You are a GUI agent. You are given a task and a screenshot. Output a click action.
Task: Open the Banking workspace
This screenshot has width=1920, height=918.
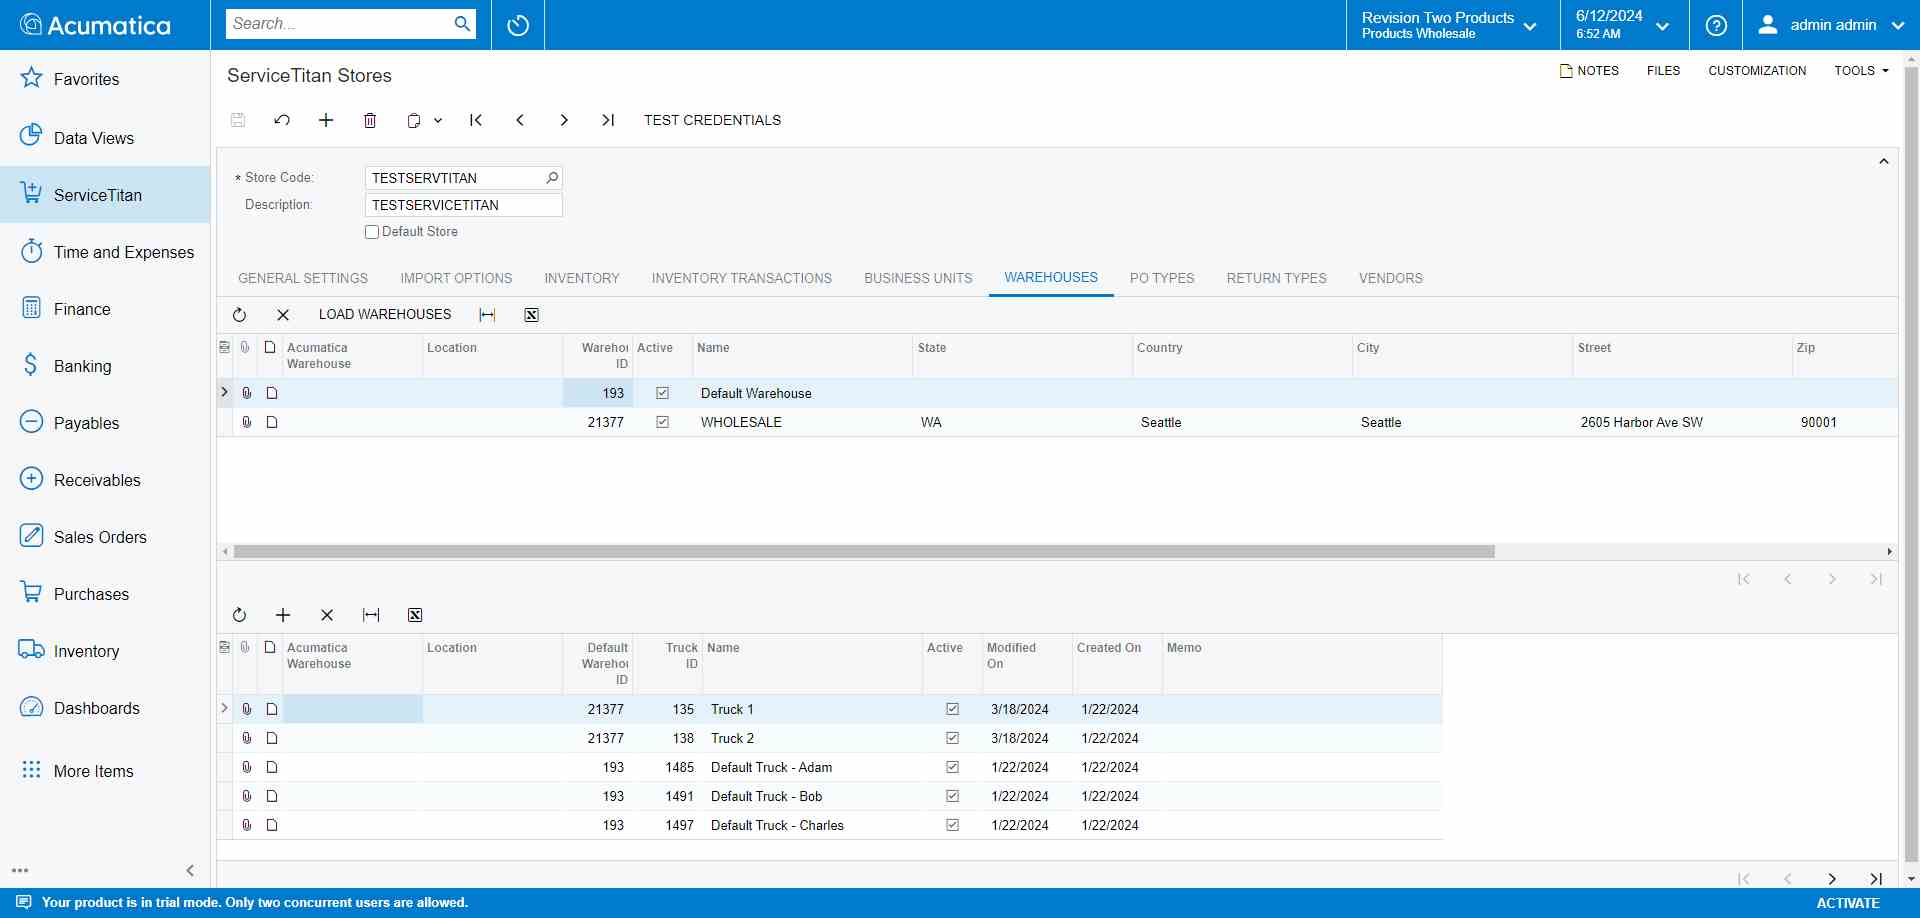point(105,366)
